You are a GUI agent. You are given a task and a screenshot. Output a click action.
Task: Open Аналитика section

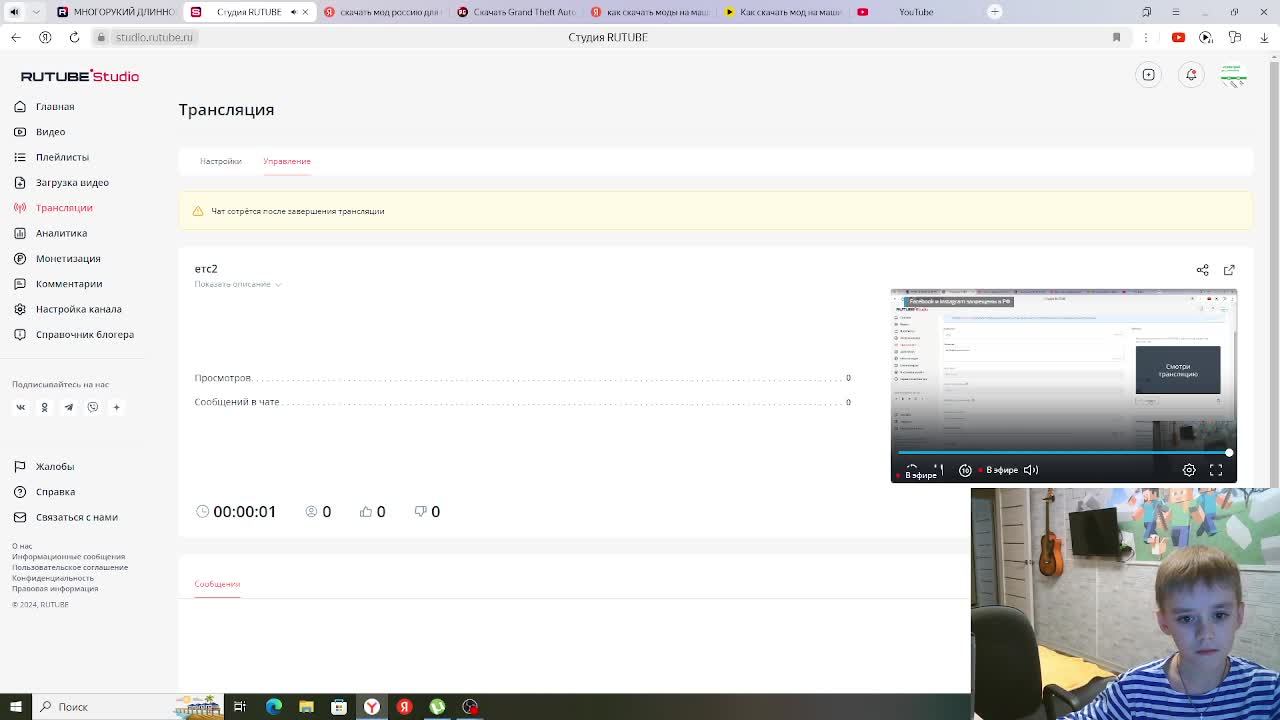tap(61, 233)
